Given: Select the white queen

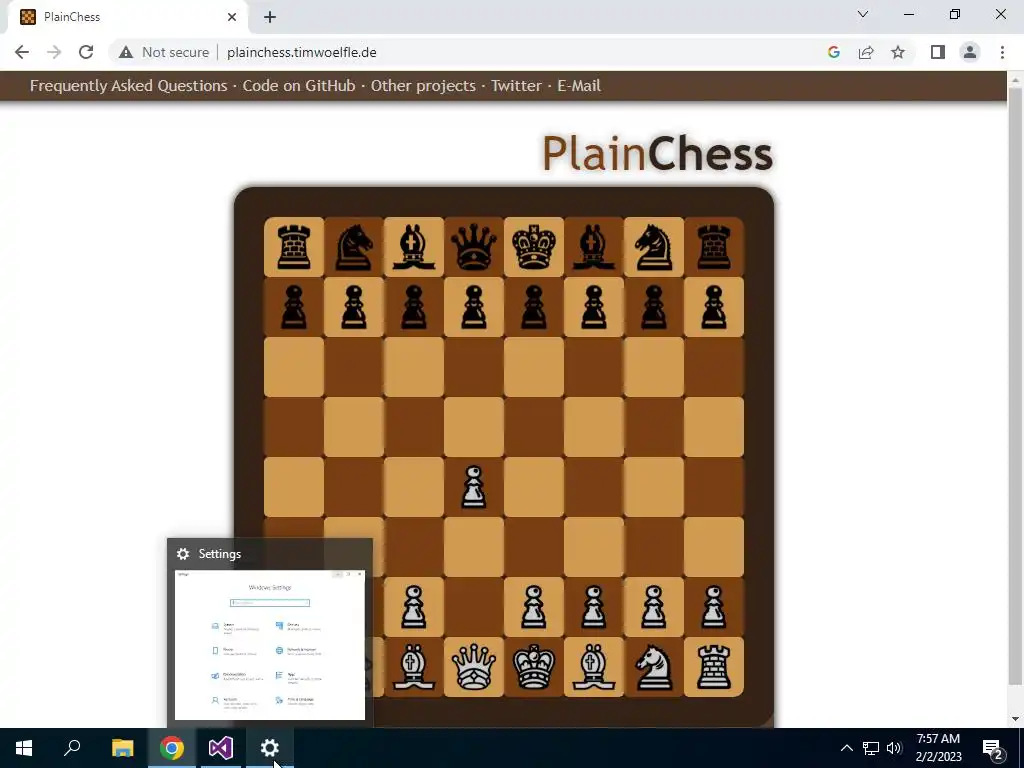Looking at the screenshot, I should [474, 667].
